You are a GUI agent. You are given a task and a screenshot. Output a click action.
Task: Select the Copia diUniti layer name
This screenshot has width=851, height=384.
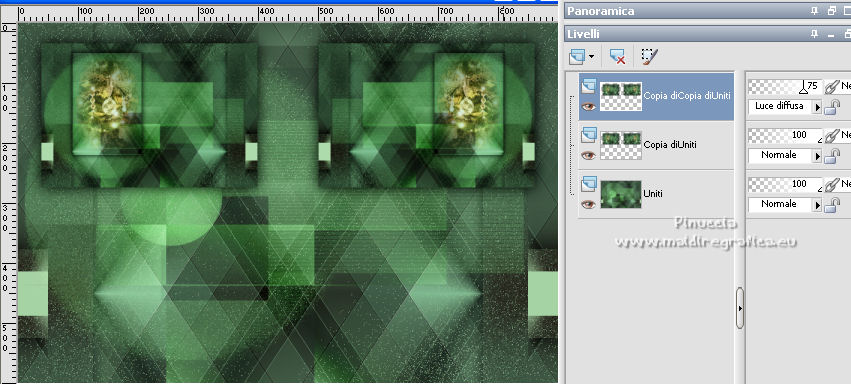click(670, 145)
